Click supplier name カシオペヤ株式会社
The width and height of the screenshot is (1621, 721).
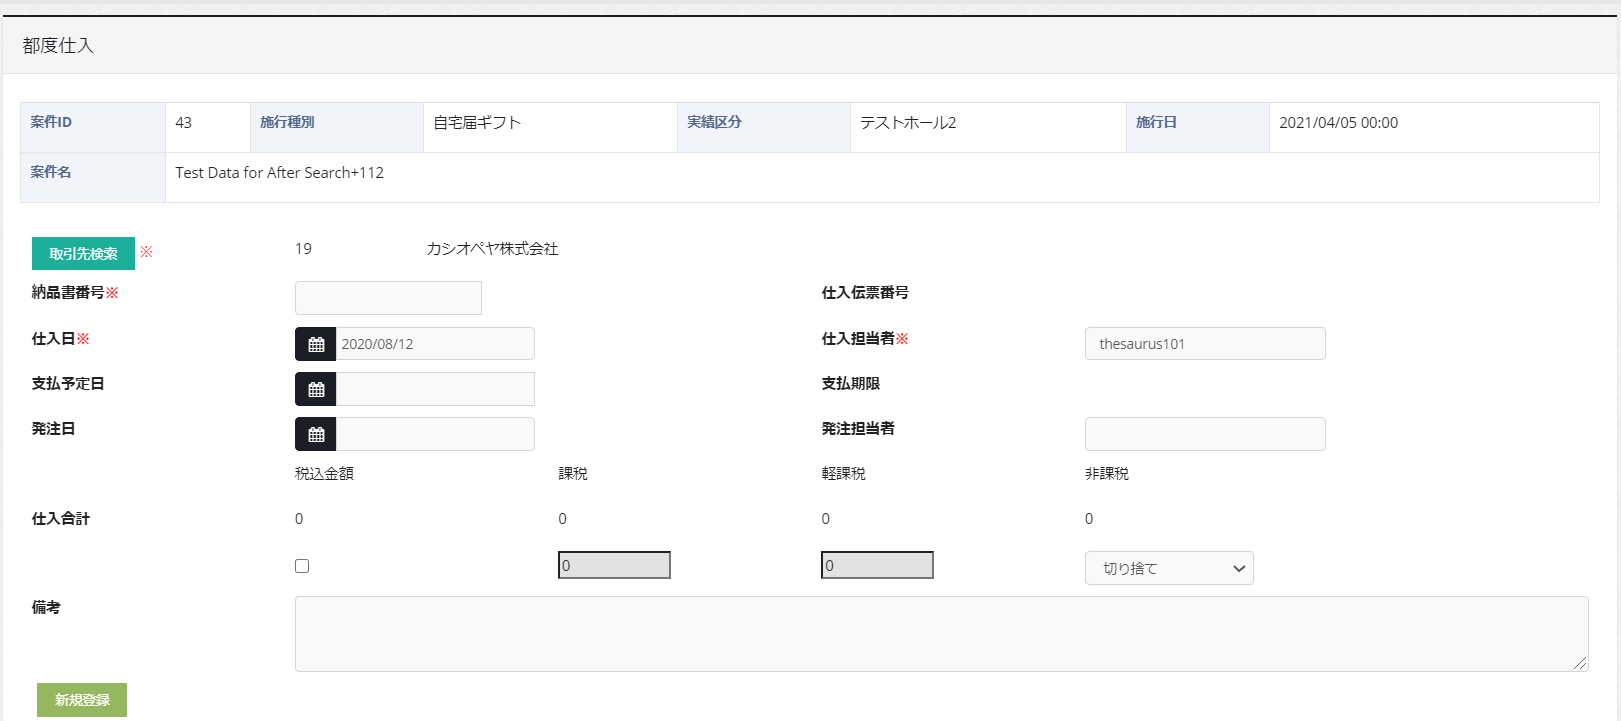pyautogui.click(x=492, y=249)
